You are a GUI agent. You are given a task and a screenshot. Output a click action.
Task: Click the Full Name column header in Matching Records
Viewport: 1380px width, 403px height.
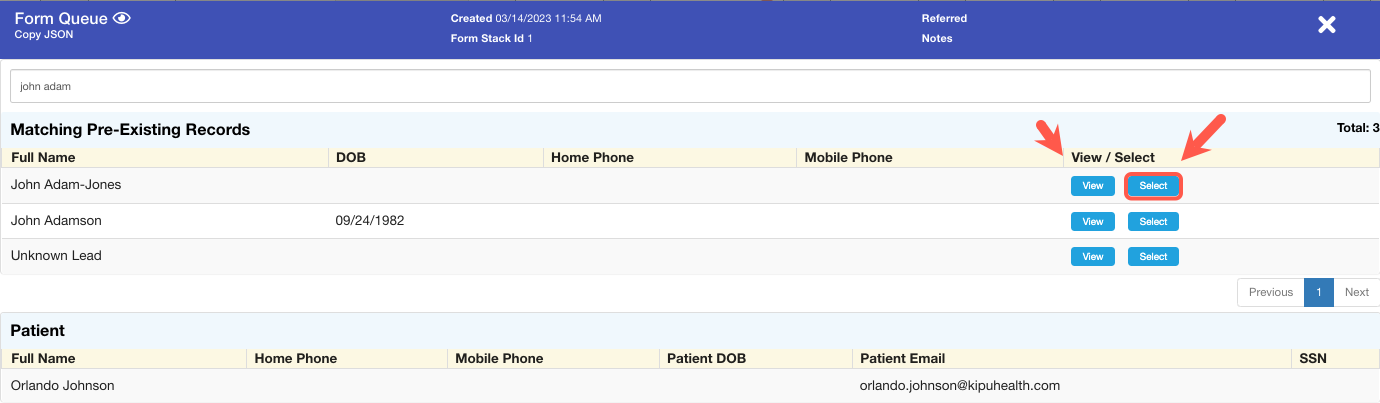[43, 157]
